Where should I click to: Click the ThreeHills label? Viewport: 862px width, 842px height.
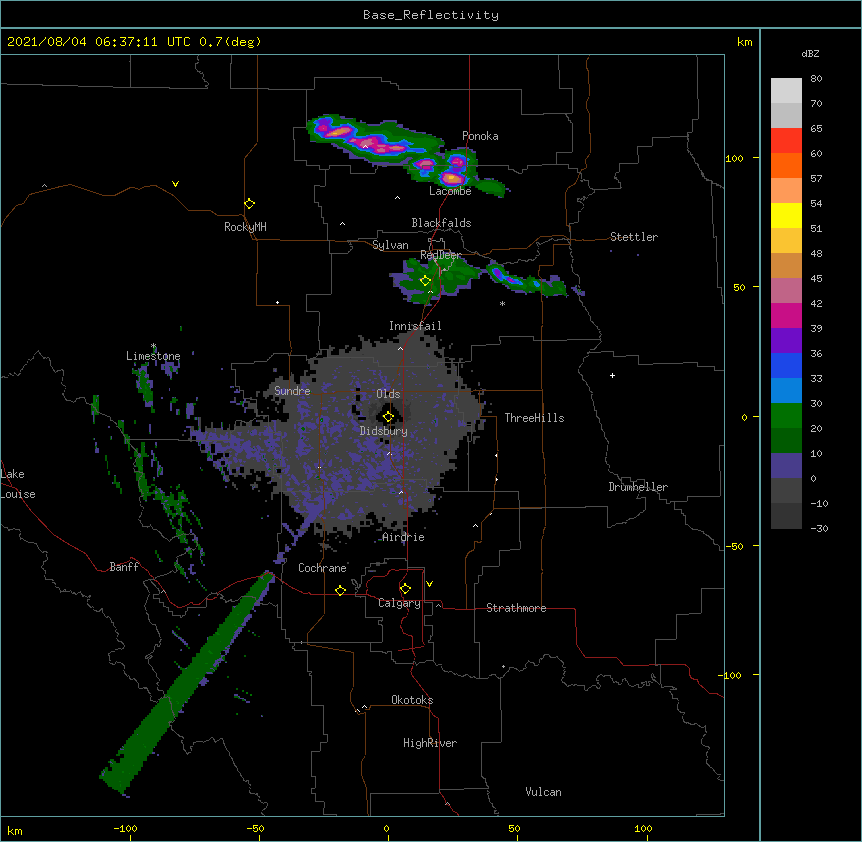[x=534, y=418]
